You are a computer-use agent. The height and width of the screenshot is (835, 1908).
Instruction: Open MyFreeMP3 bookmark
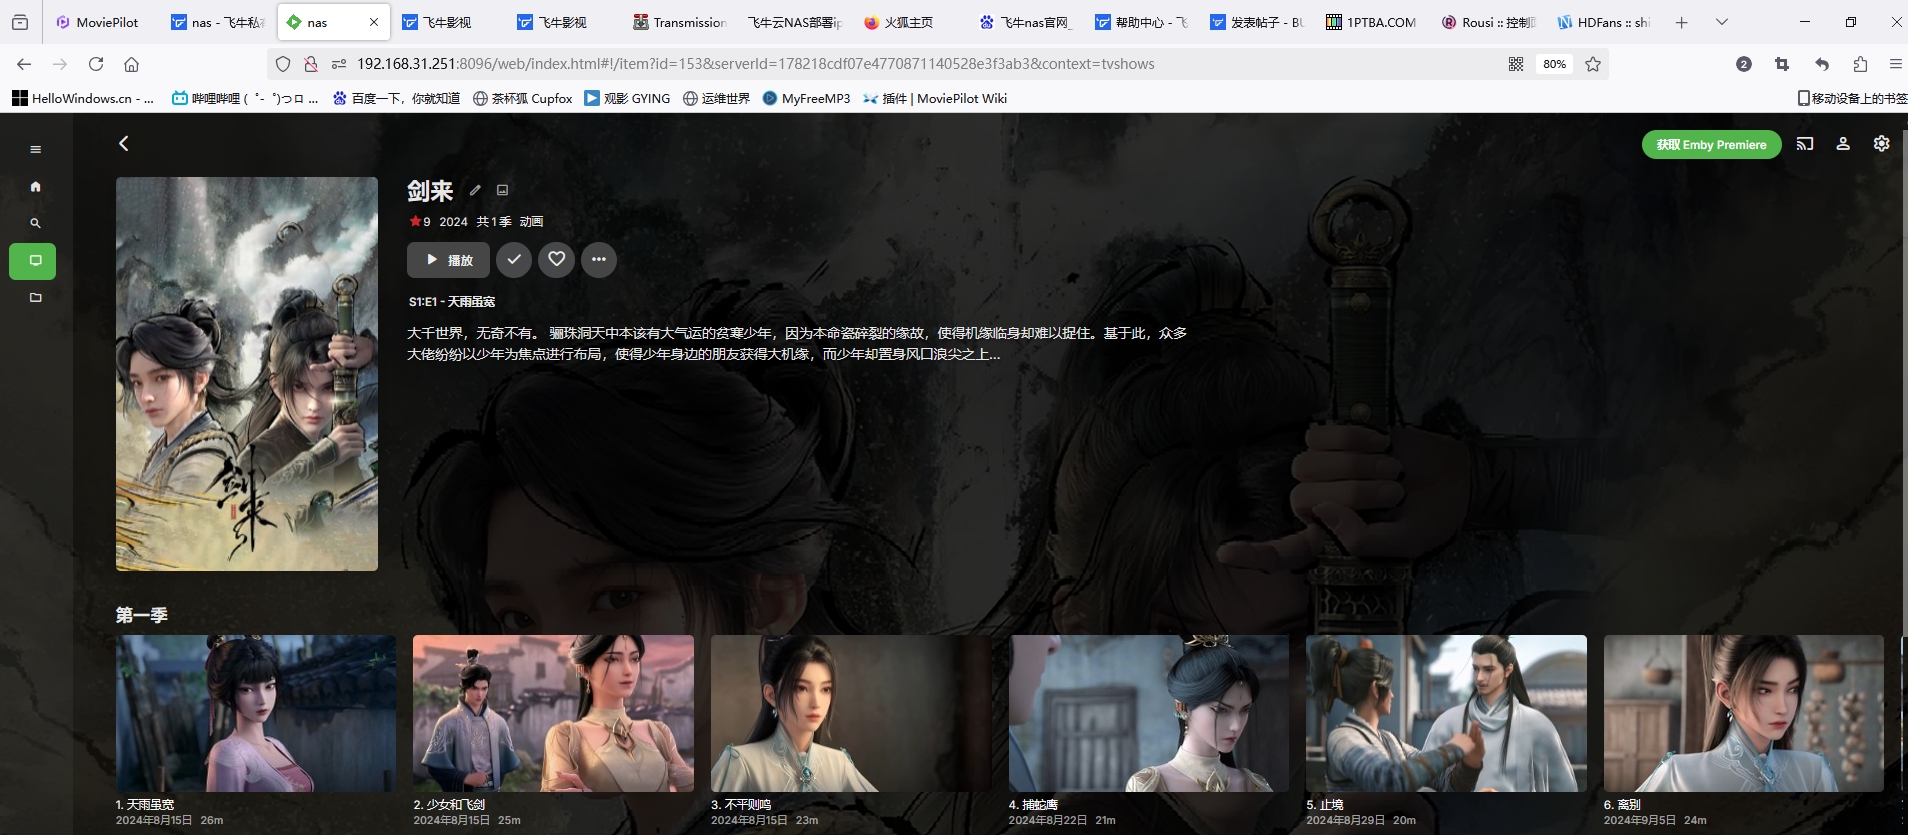[806, 98]
